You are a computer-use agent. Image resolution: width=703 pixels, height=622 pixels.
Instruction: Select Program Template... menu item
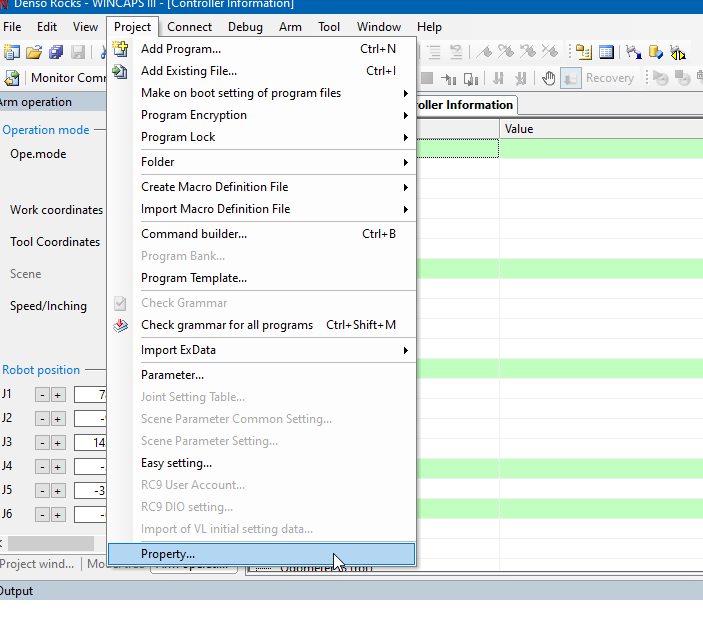(262, 278)
